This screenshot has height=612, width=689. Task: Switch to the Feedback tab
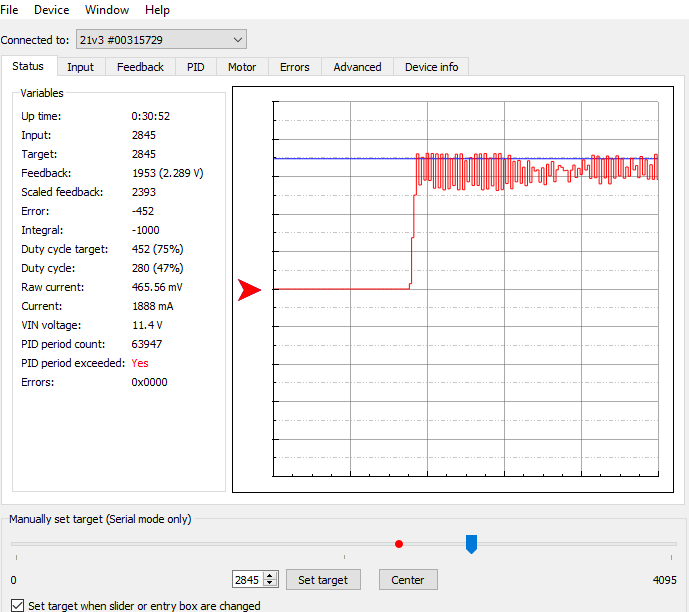tap(140, 67)
